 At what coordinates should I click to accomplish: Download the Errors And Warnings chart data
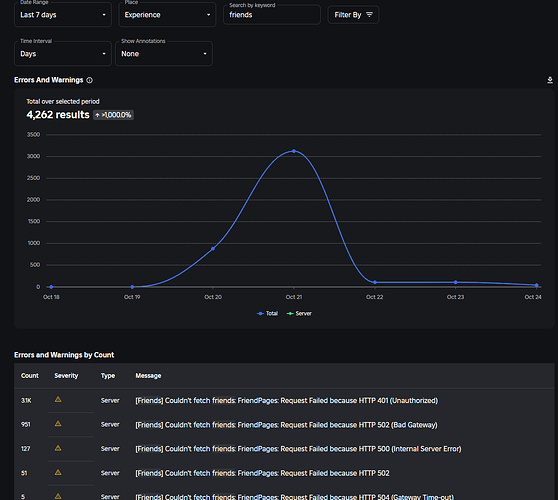[x=550, y=80]
